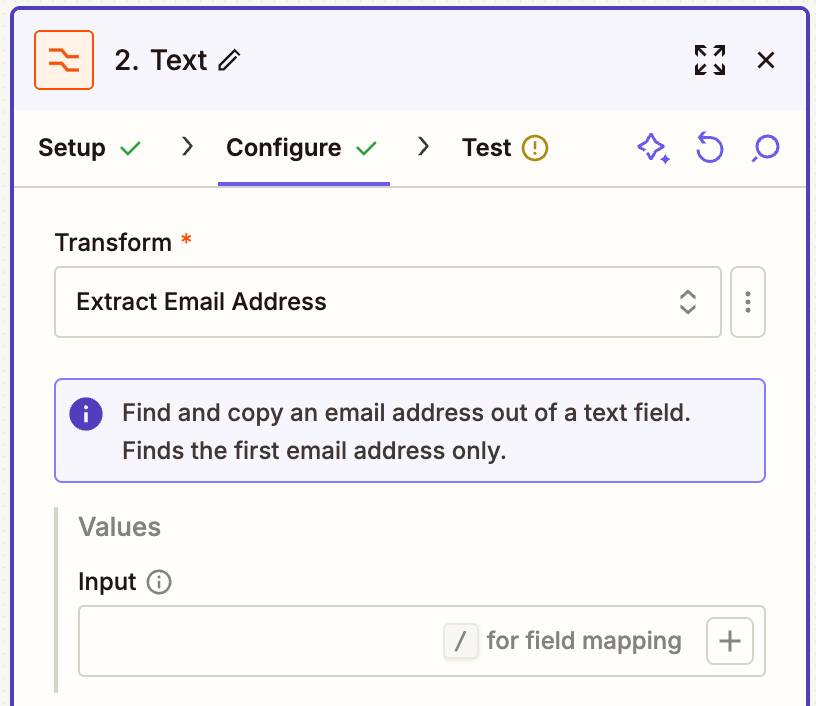Click the plus button in the Input field
This screenshot has width=816, height=706.
click(x=730, y=641)
